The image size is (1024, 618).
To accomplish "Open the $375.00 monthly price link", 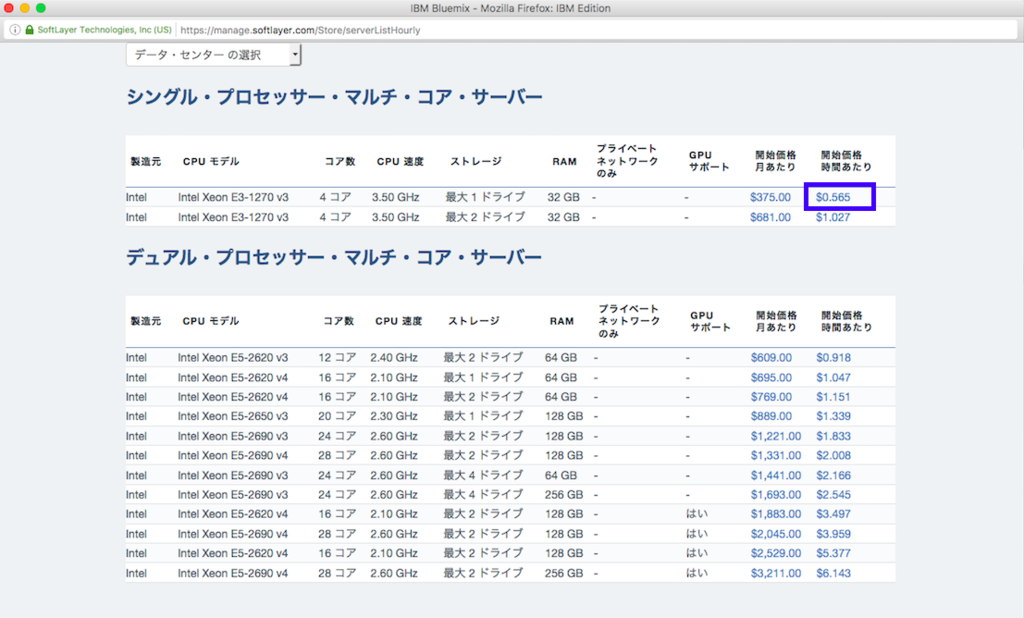I will 770,197.
